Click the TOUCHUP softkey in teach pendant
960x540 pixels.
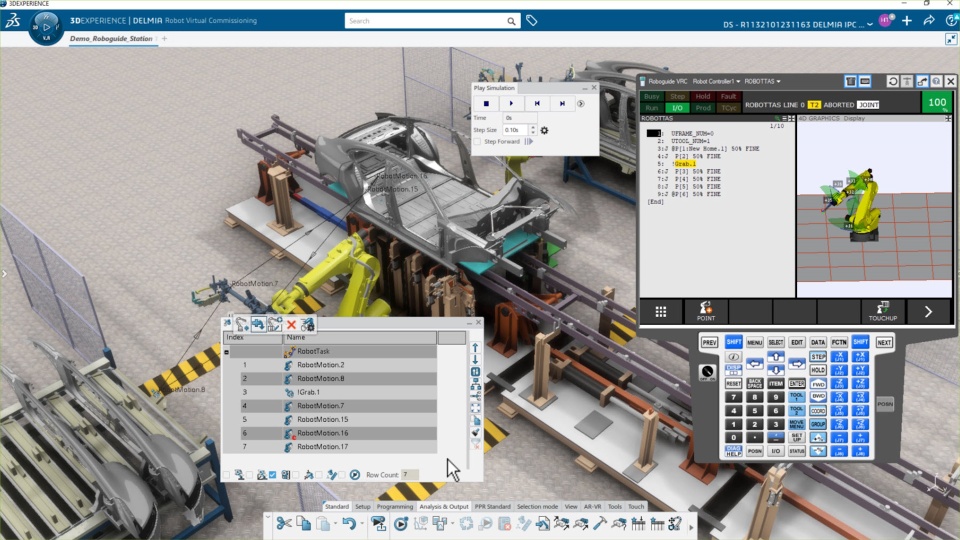click(x=882, y=311)
